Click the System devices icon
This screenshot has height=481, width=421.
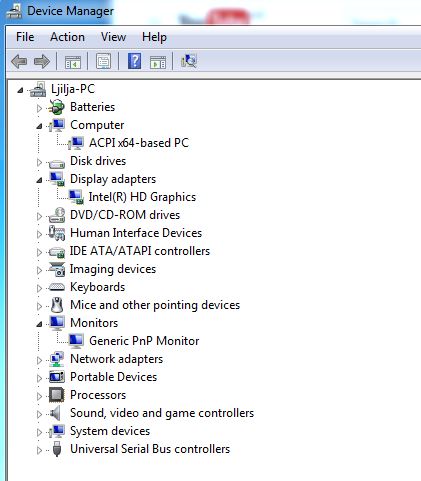(57, 431)
